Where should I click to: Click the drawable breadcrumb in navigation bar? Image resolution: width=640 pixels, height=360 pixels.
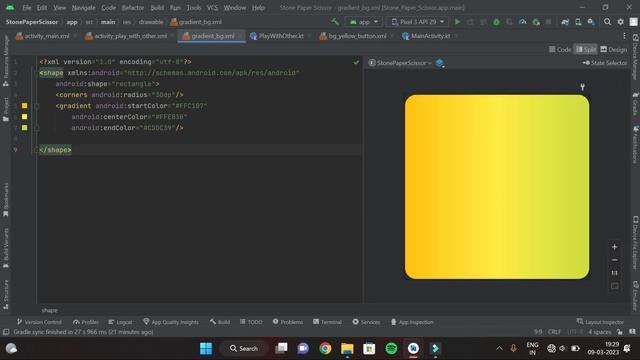(x=151, y=22)
